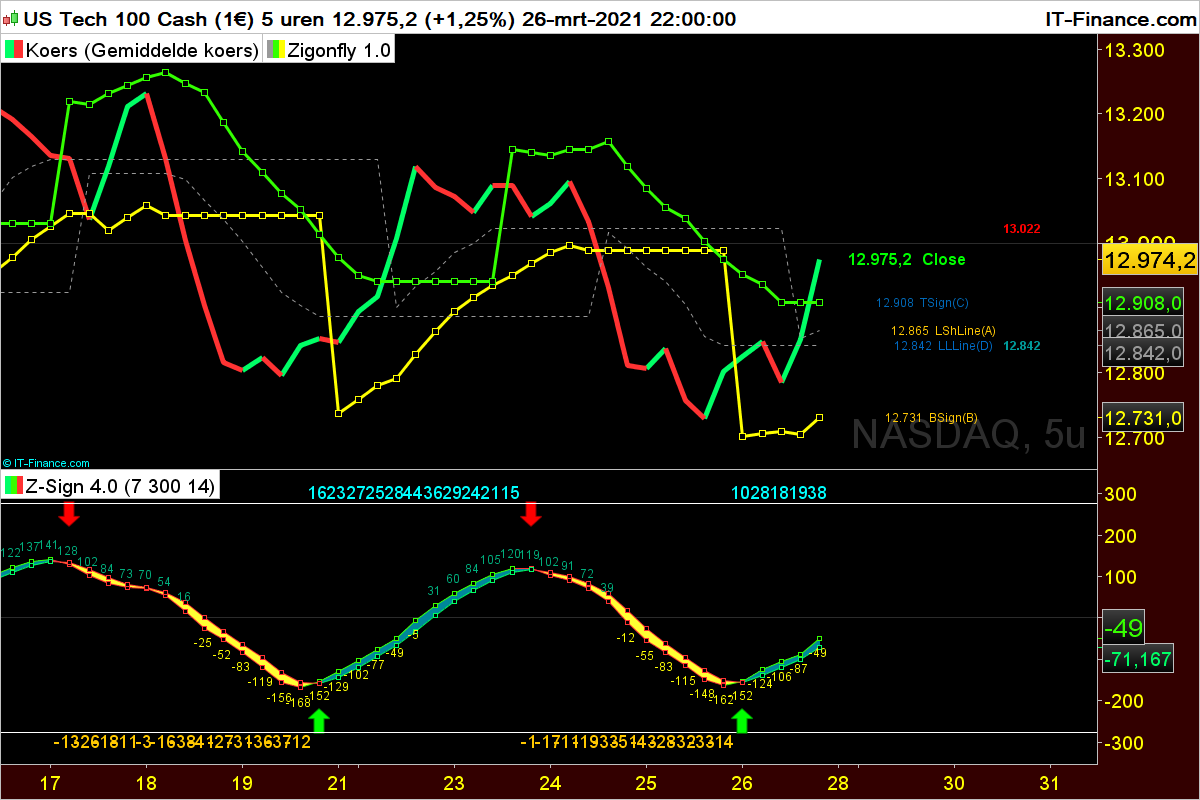This screenshot has width=1200, height=800.
Task: Click date 21 on the time axis
Action: pyautogui.click(x=338, y=782)
